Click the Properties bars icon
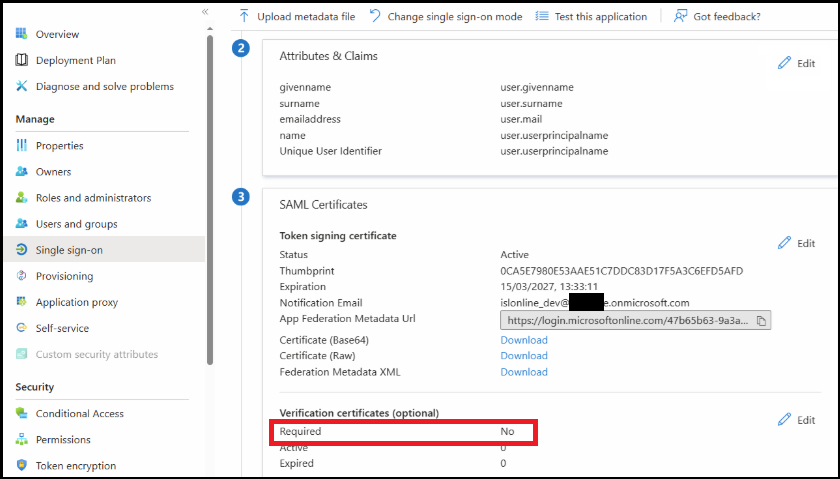Image resolution: width=840 pixels, height=479 pixels. 21,145
